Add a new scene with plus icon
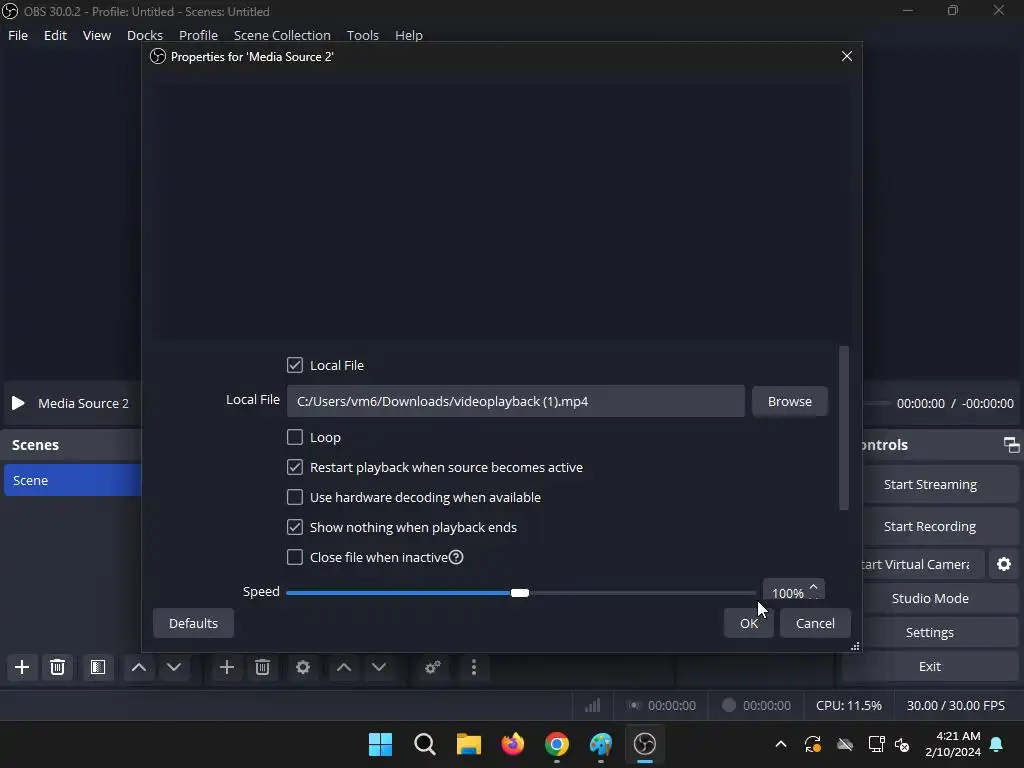This screenshot has width=1024, height=768. coord(22,667)
